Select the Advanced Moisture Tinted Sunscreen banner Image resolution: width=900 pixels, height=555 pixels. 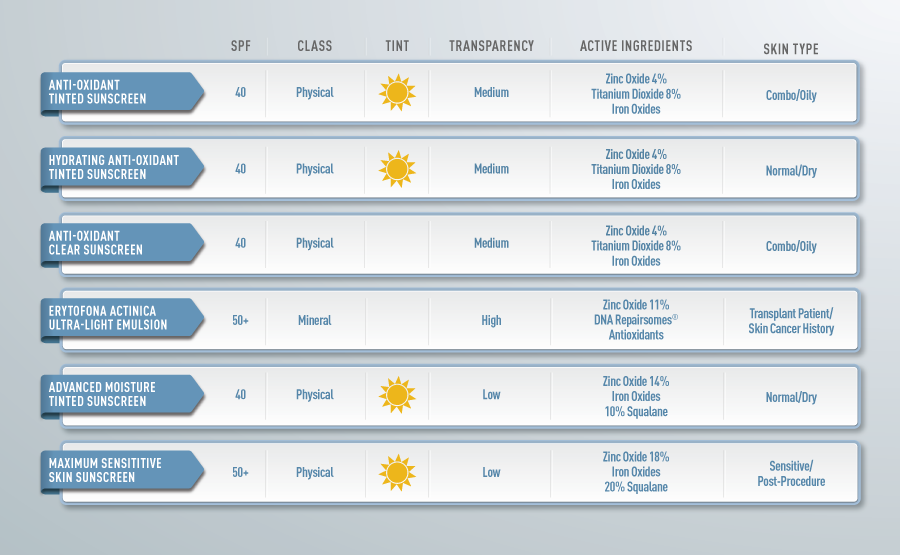tap(122, 394)
